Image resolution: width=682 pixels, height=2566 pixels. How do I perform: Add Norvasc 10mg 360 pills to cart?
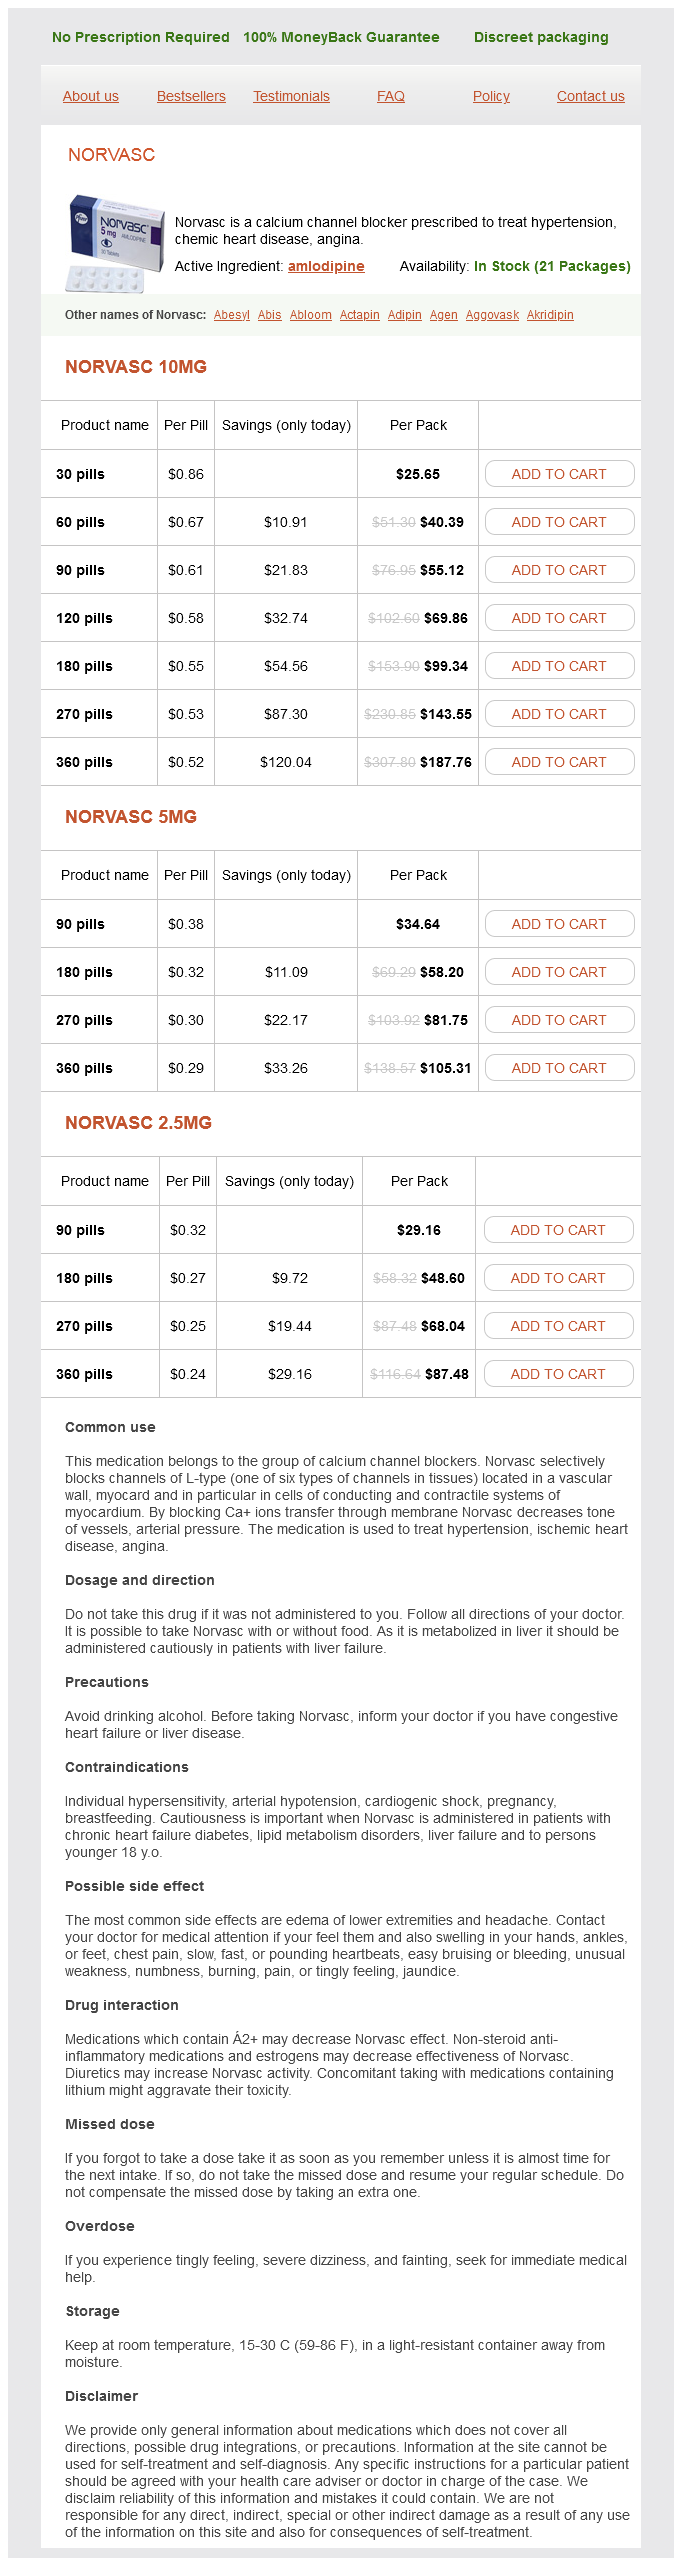pyautogui.click(x=559, y=762)
